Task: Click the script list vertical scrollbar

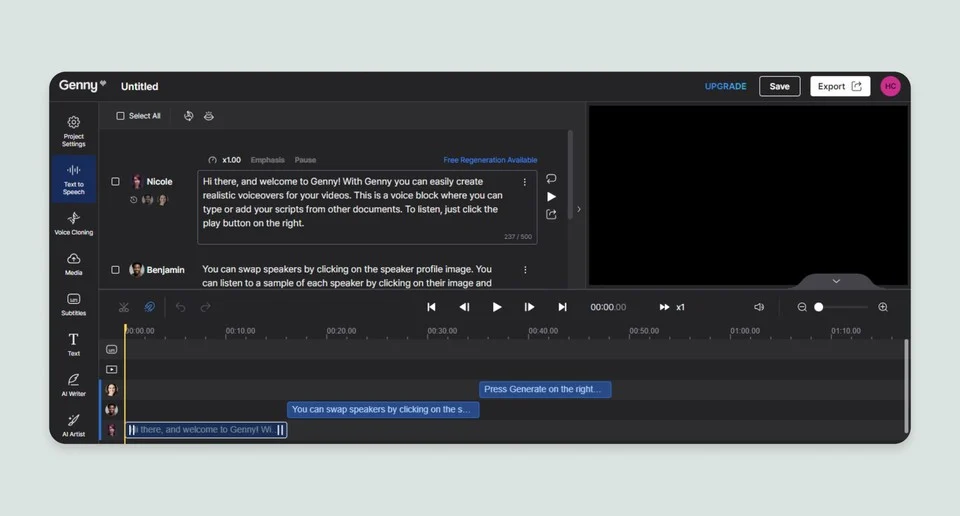Action: [x=570, y=174]
